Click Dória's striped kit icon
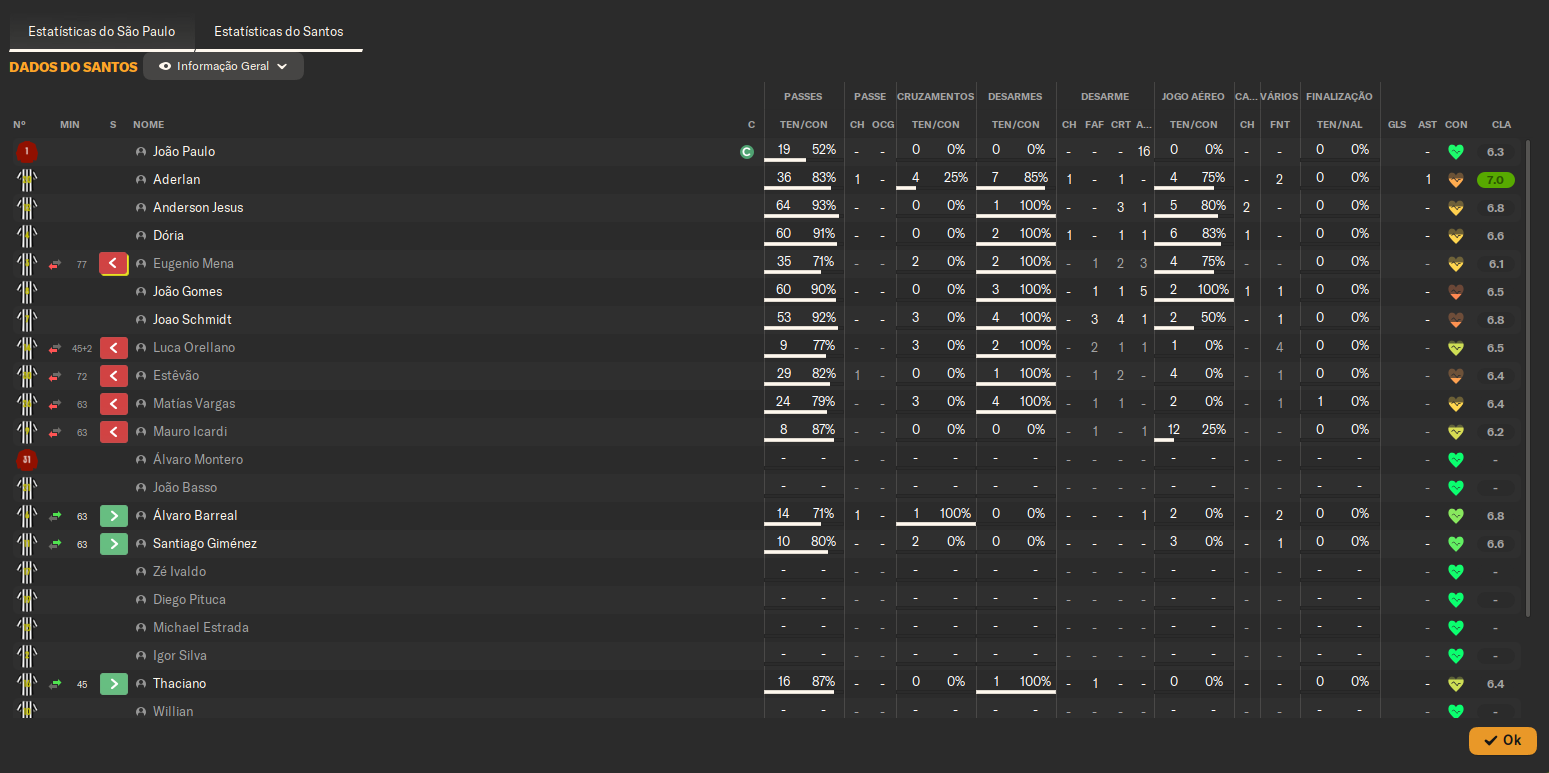Image resolution: width=1549 pixels, height=773 pixels. tap(26, 236)
